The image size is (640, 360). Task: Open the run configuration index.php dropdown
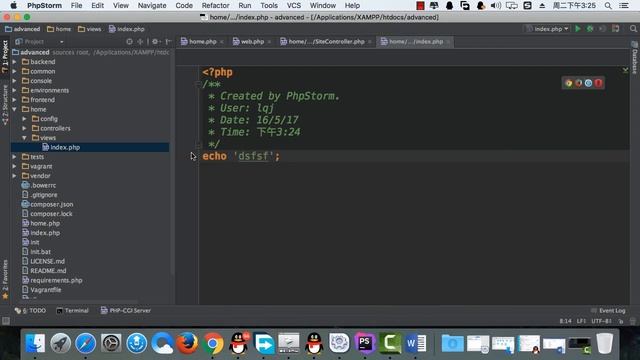tap(547, 29)
